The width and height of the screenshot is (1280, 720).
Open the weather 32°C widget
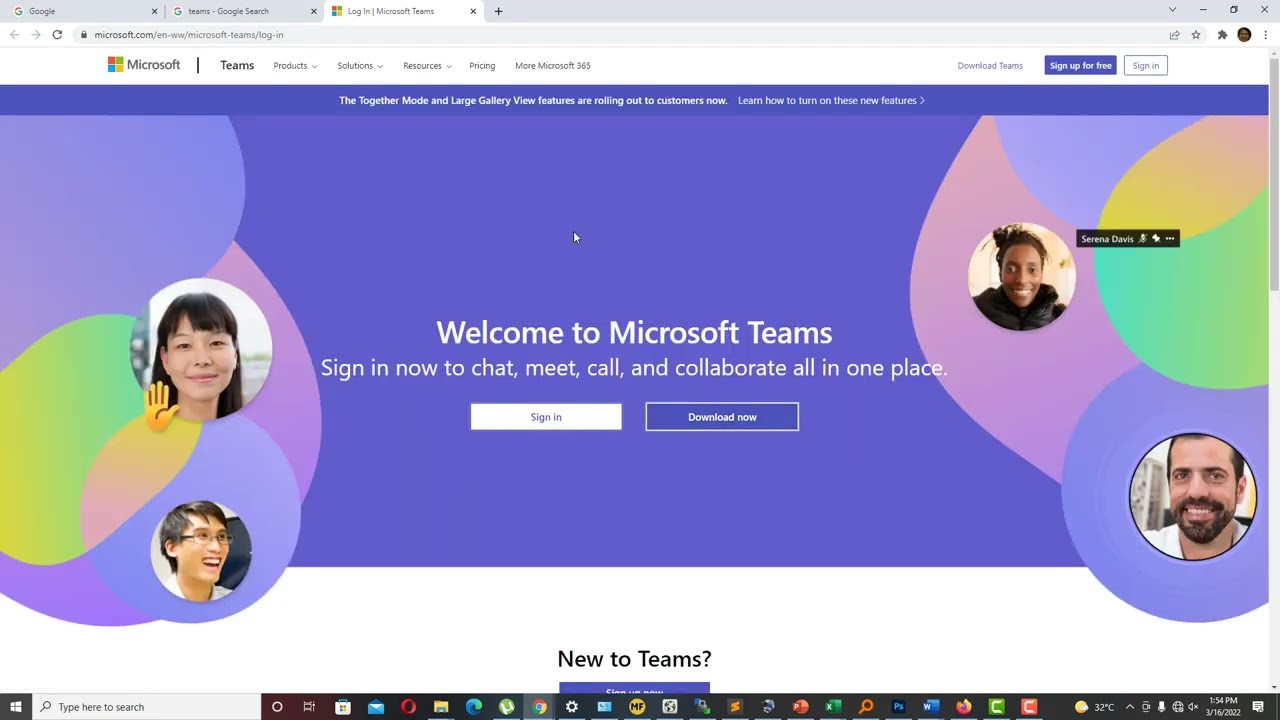pos(1094,707)
